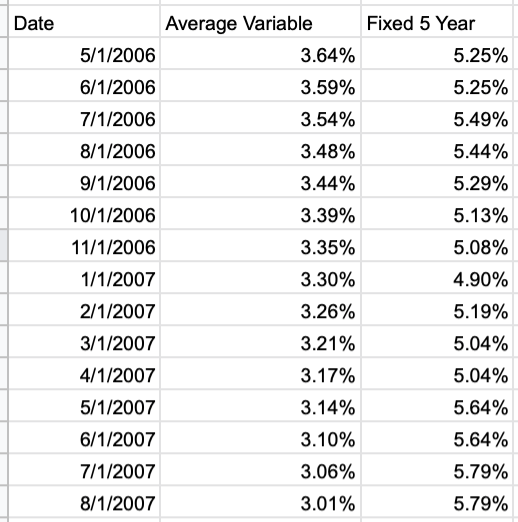Select the 5.13% fixed rate cell

(437, 213)
